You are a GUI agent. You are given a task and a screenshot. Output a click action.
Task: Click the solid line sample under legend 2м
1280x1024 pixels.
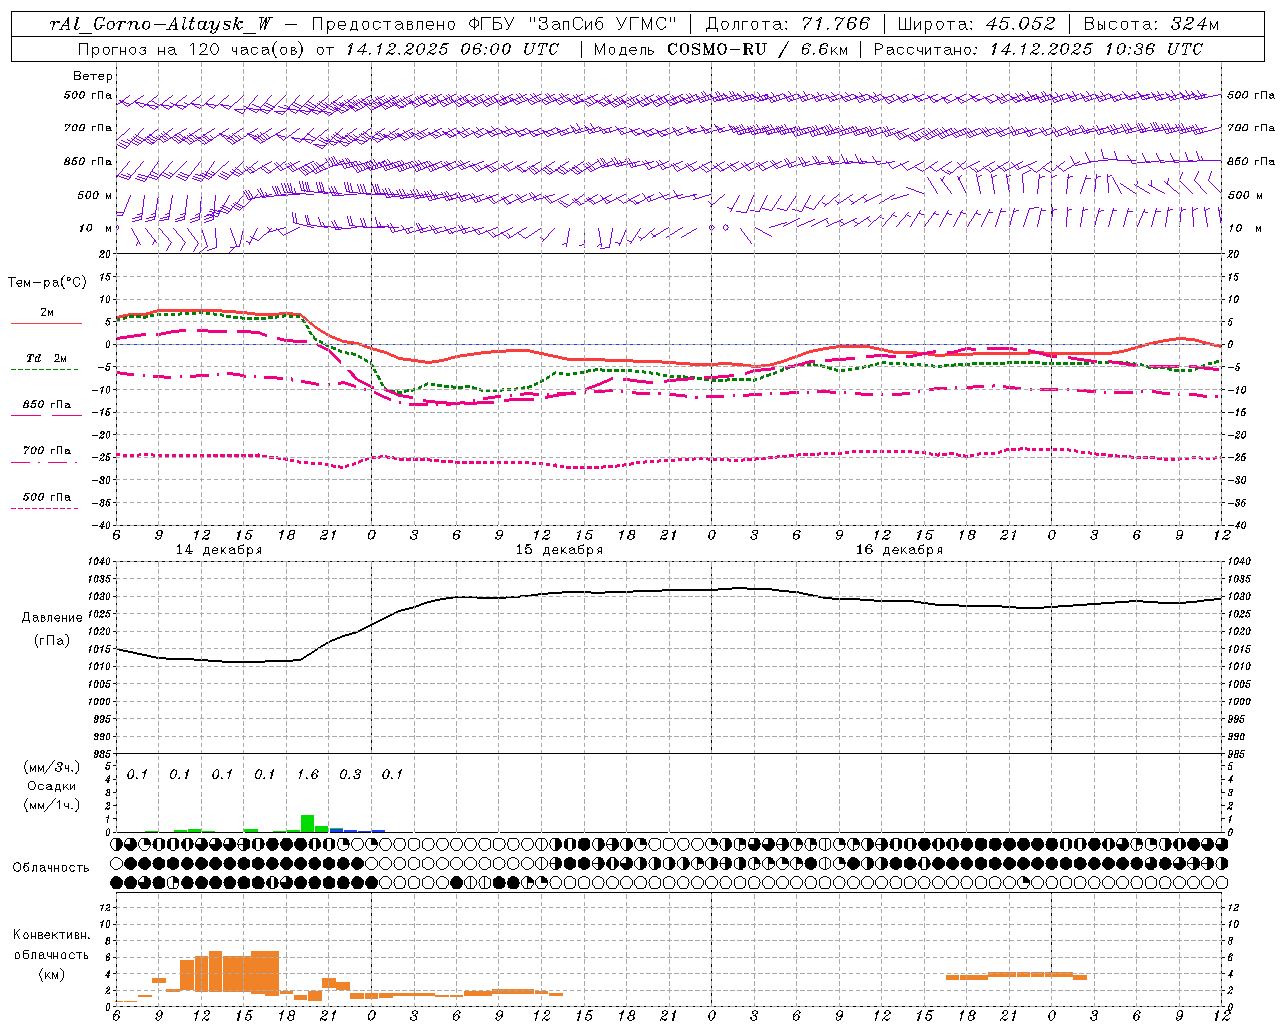pos(46,323)
